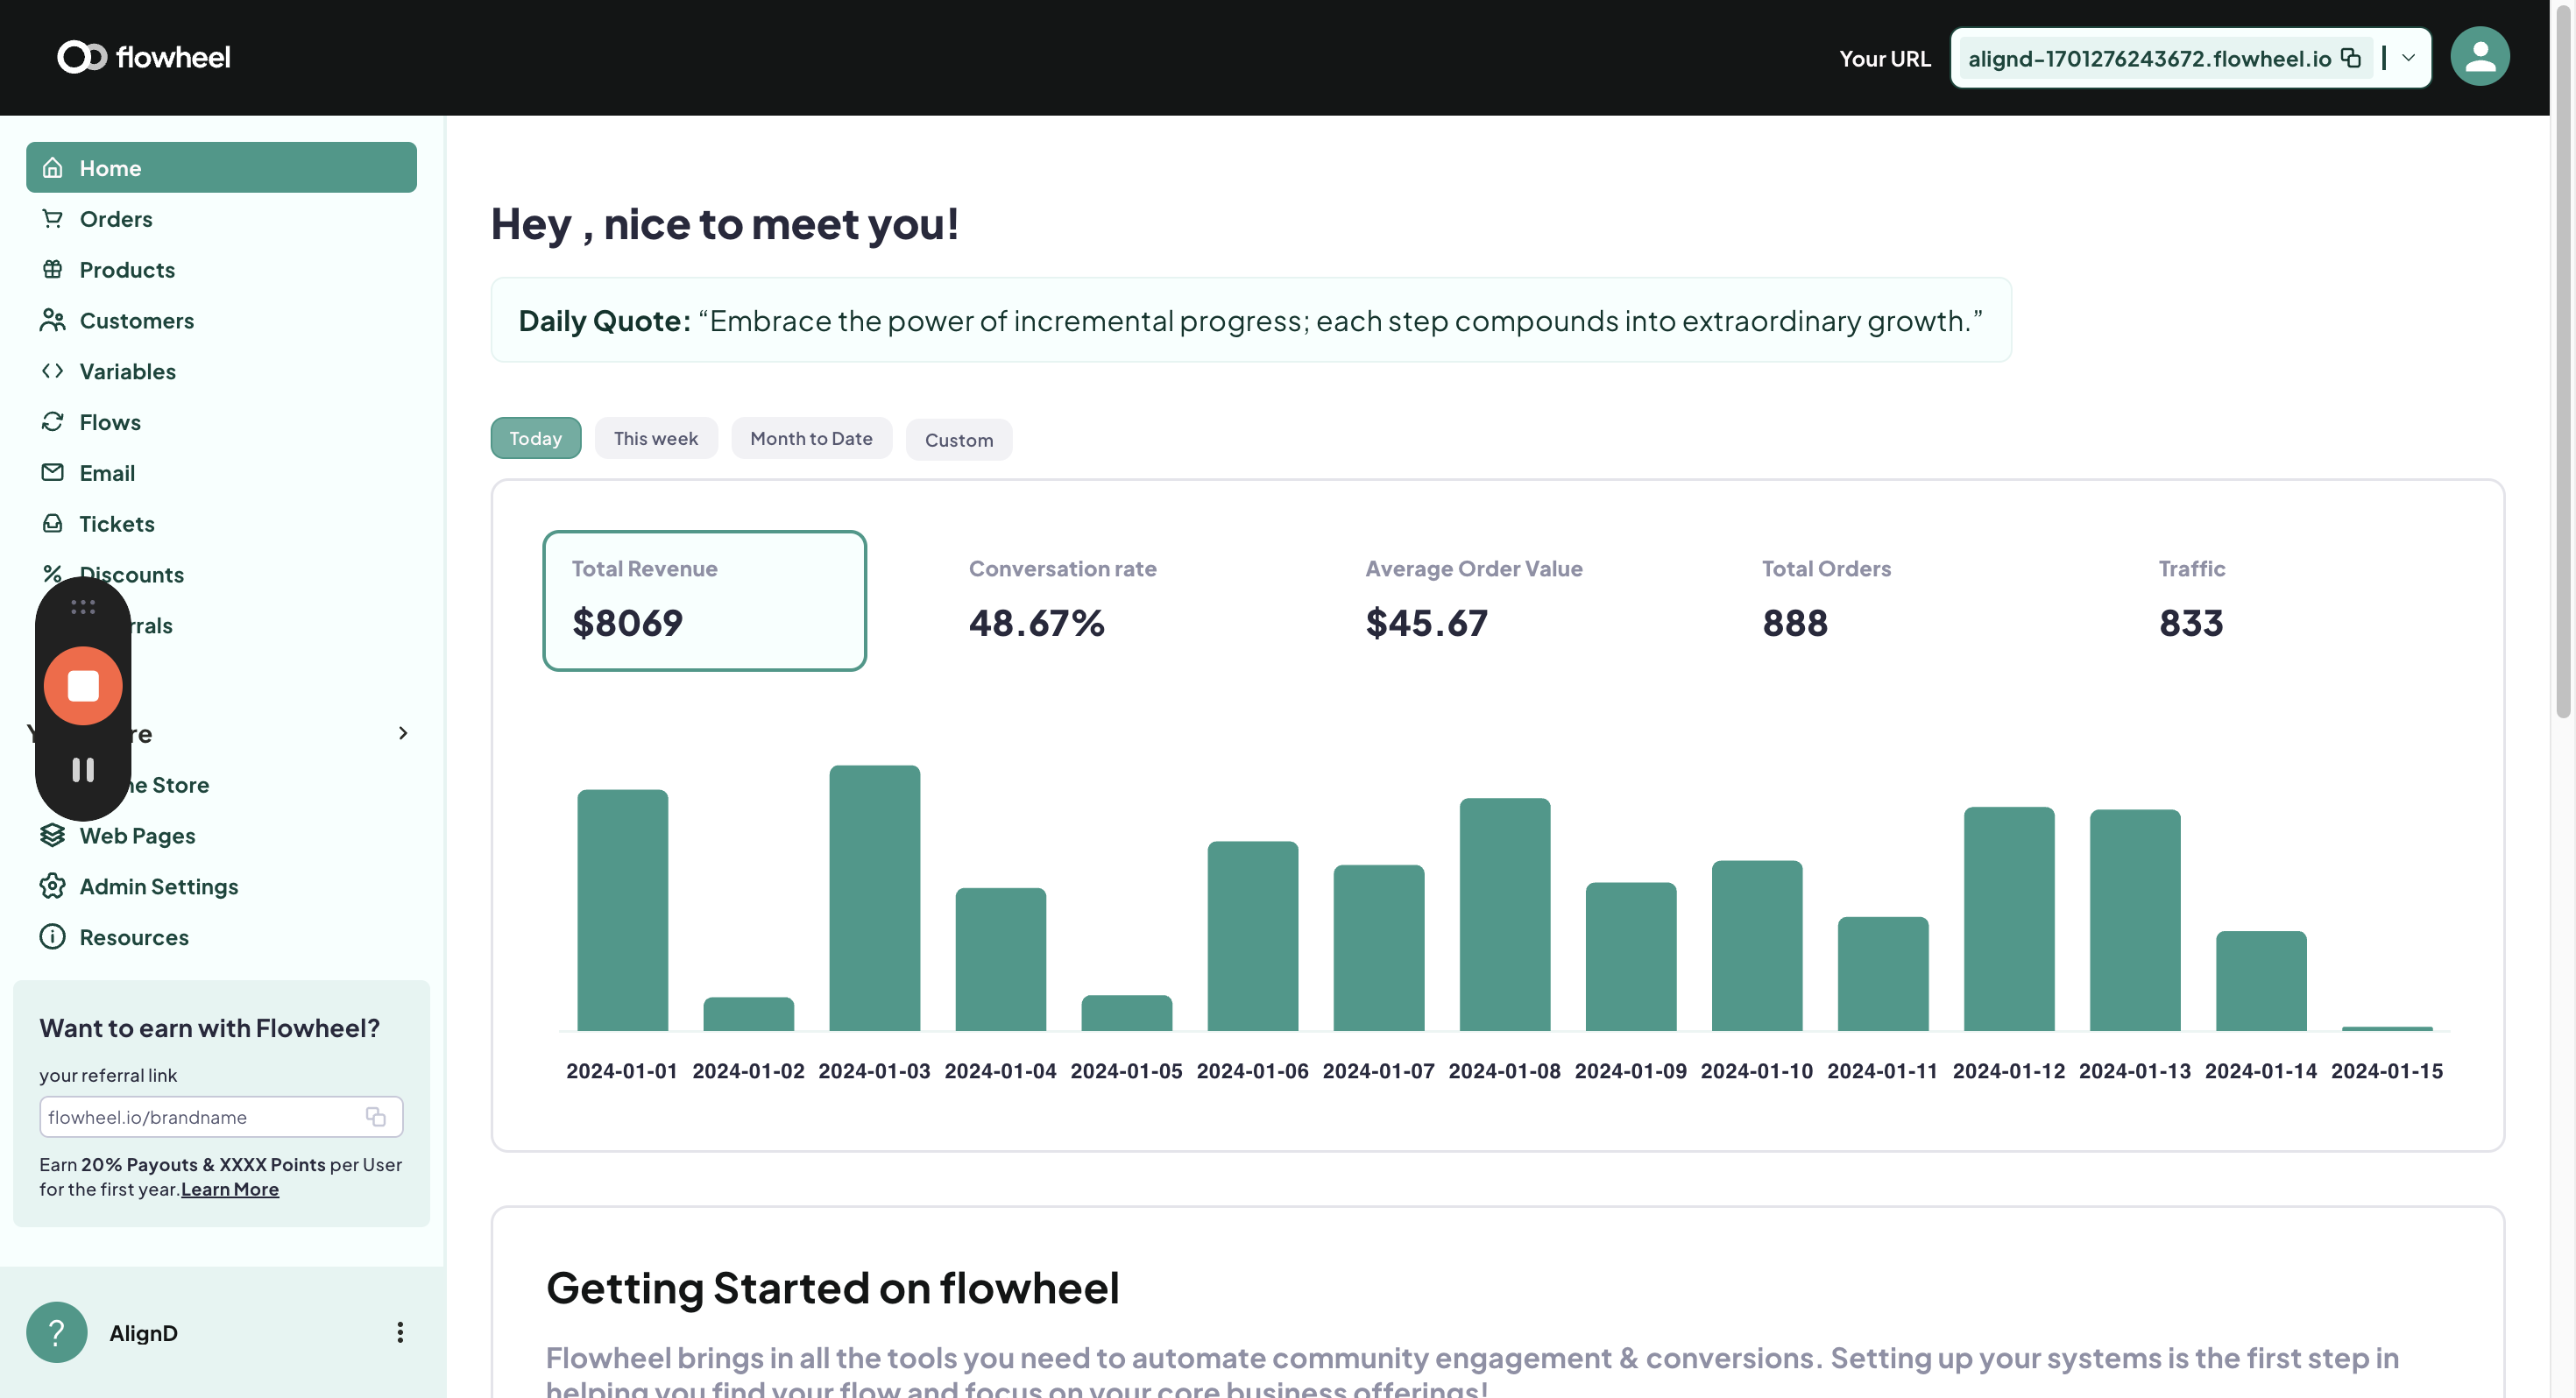
Task: Open the user profile avatar
Action: point(2480,57)
